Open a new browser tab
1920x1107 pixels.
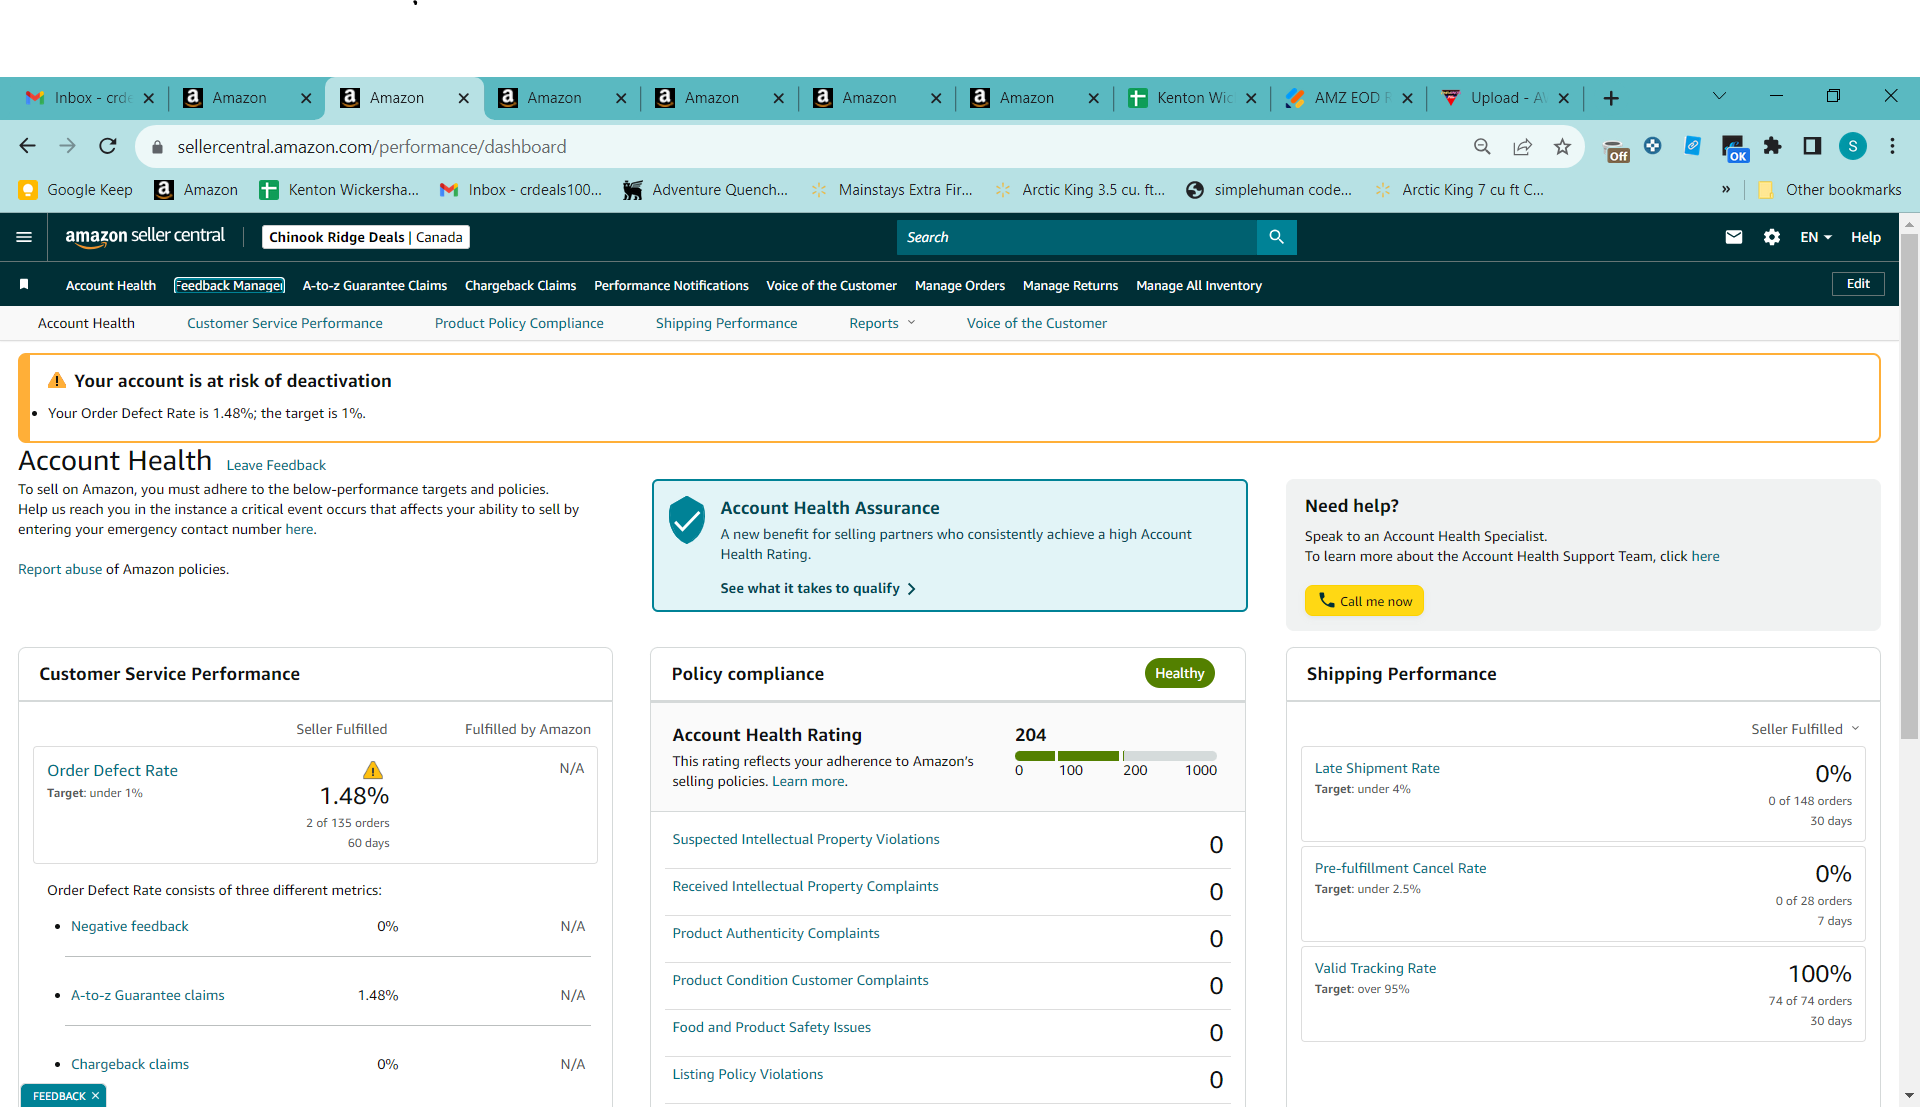(x=1611, y=98)
